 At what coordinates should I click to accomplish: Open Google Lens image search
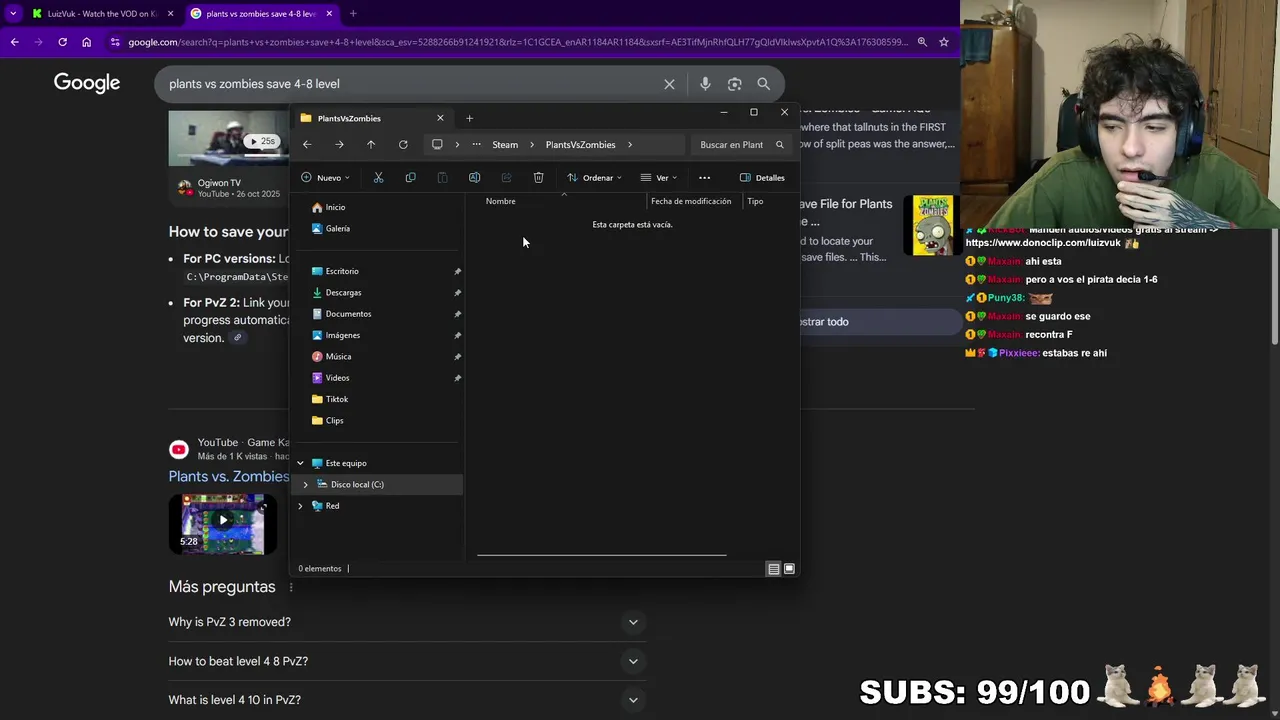(734, 84)
